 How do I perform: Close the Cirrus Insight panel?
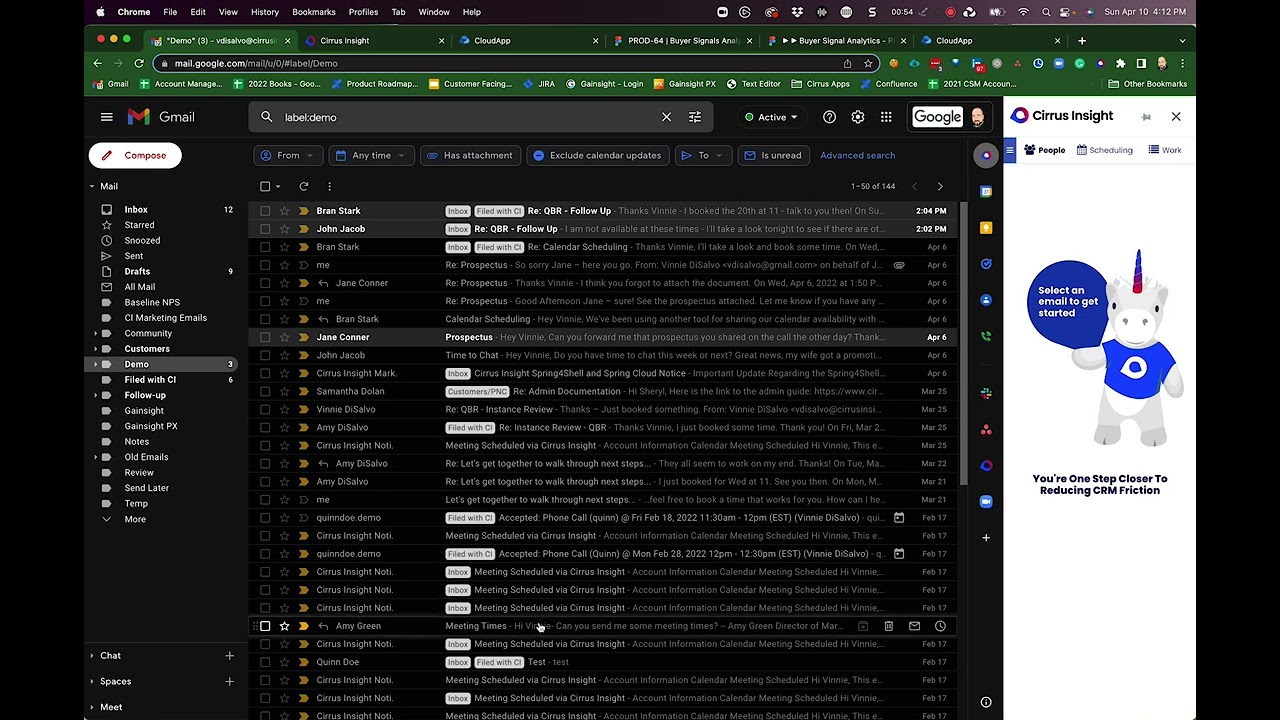[x=1176, y=117]
